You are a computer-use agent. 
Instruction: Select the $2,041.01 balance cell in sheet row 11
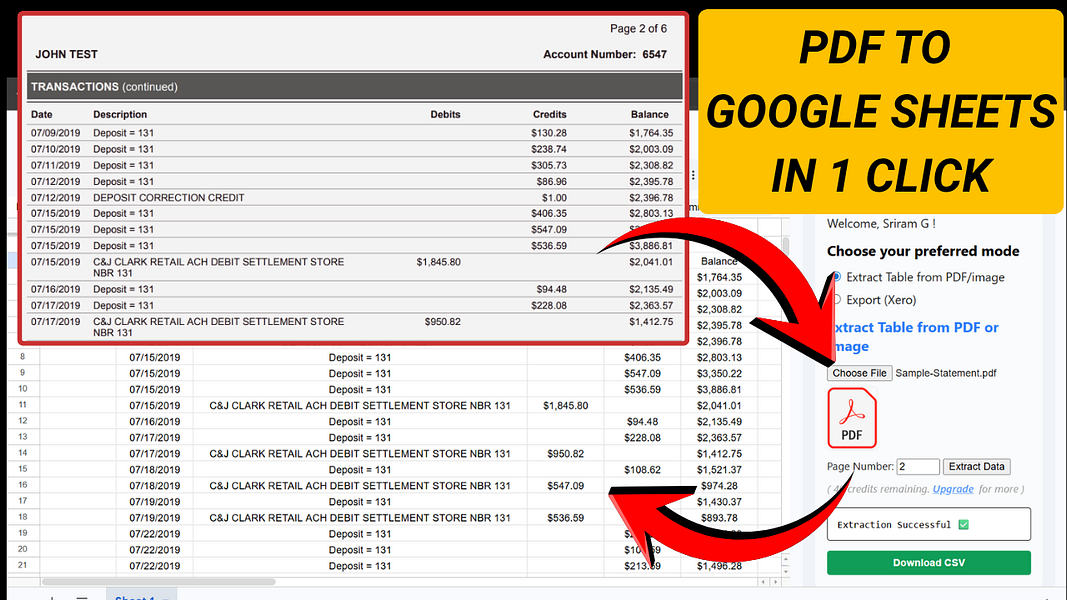719,405
